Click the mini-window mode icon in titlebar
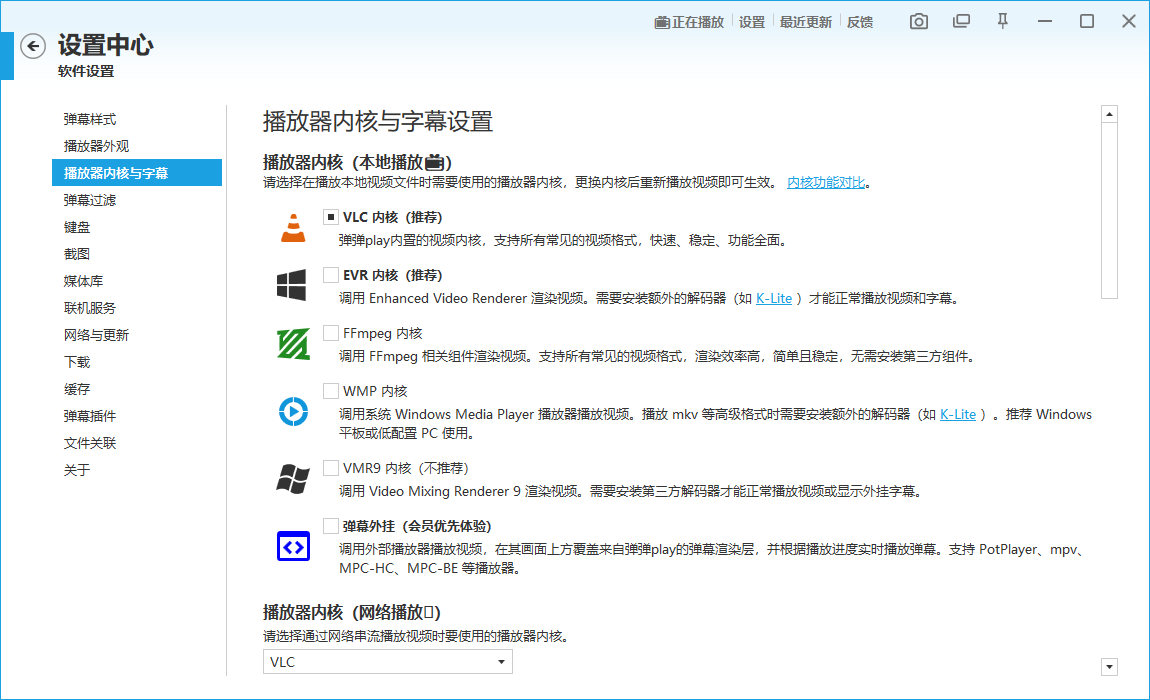This screenshot has height=700, width=1150. pyautogui.click(x=960, y=20)
